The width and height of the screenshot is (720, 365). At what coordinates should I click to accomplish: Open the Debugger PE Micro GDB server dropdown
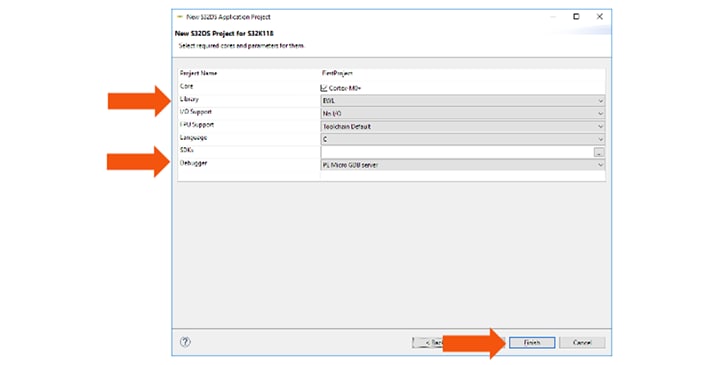[462, 165]
